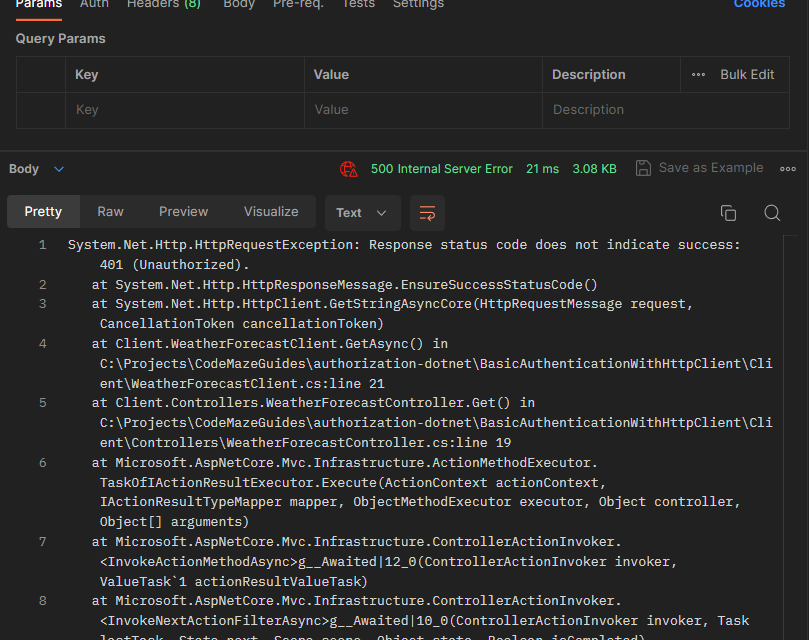Copy response body using copy icon
809x640 pixels.
click(728, 212)
